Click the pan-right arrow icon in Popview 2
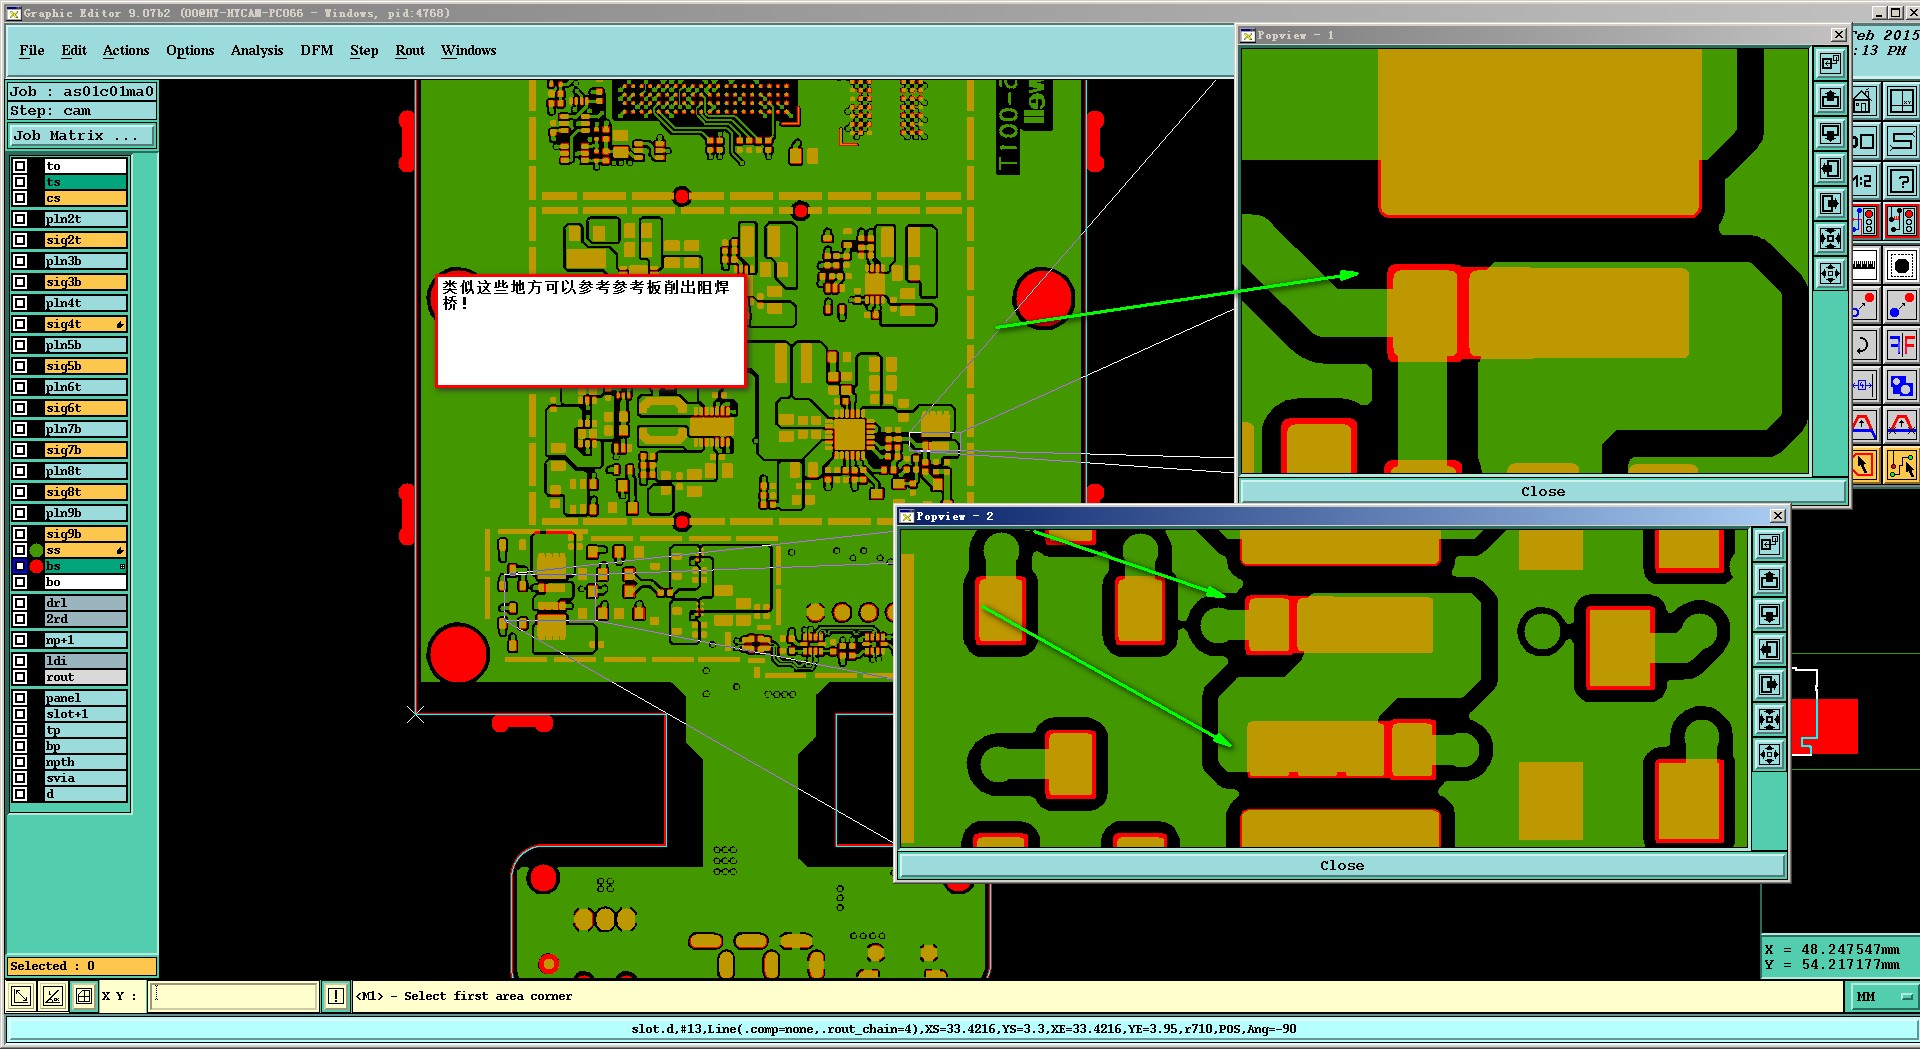 click(1769, 685)
